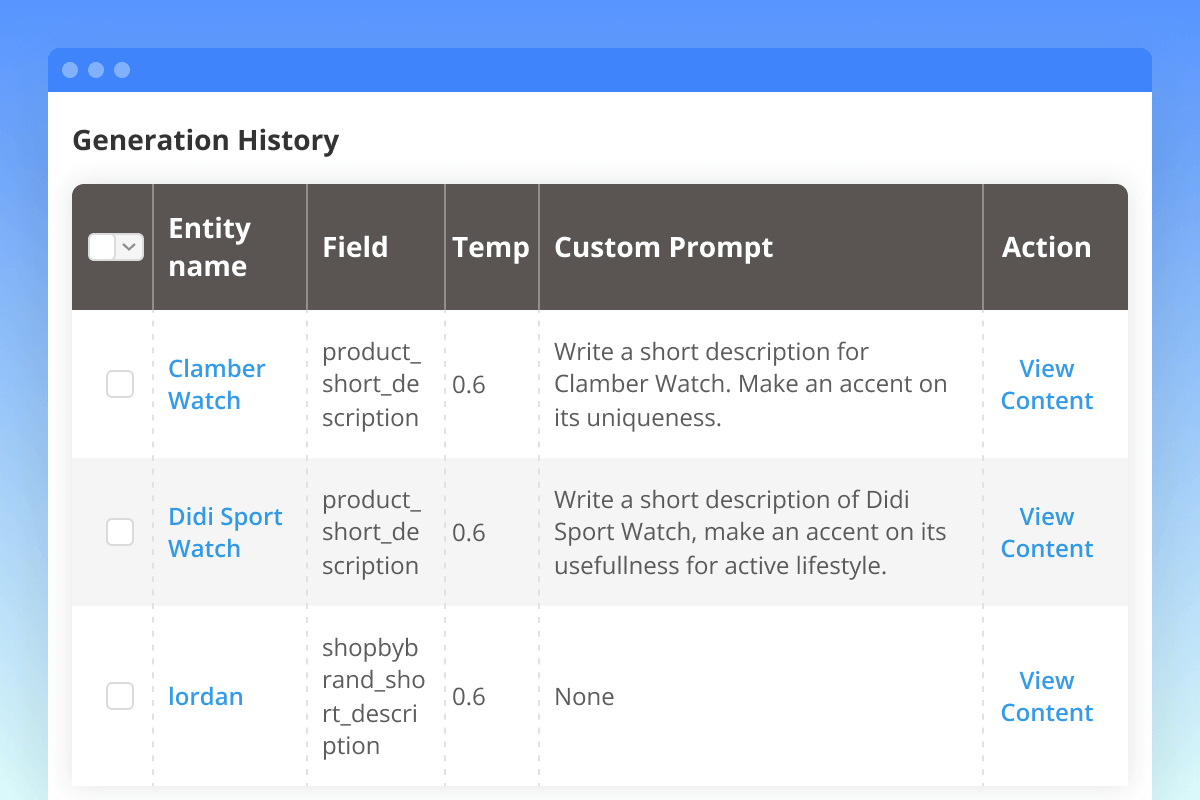Sort by Custom Prompt column header
This screenshot has width=1200, height=800.
click(663, 247)
